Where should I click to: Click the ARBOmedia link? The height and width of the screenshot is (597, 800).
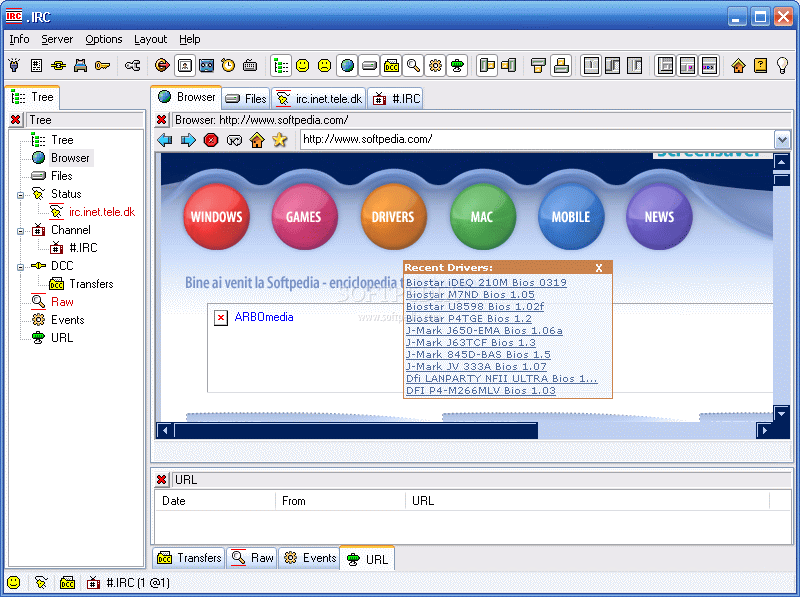264,317
